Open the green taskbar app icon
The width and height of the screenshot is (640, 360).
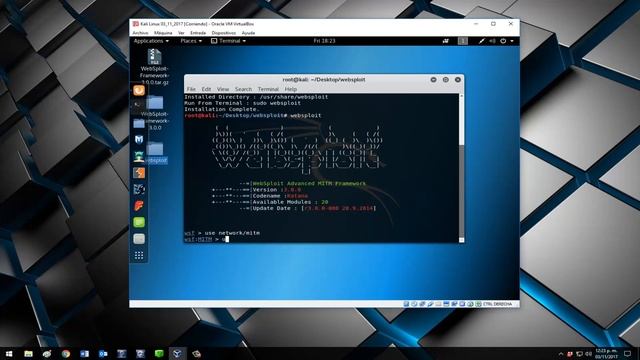[x=159, y=353]
